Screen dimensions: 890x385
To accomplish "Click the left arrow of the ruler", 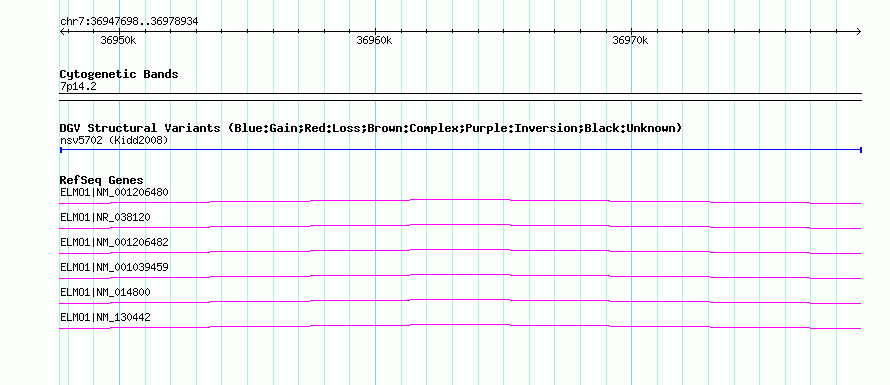I will point(62,32).
